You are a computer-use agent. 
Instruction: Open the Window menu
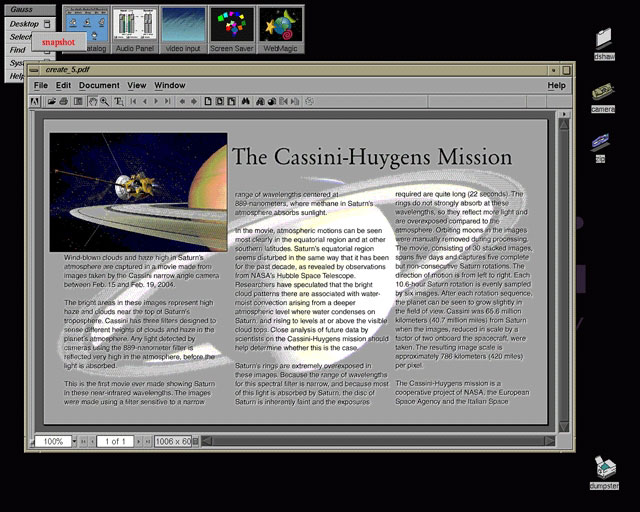point(170,85)
